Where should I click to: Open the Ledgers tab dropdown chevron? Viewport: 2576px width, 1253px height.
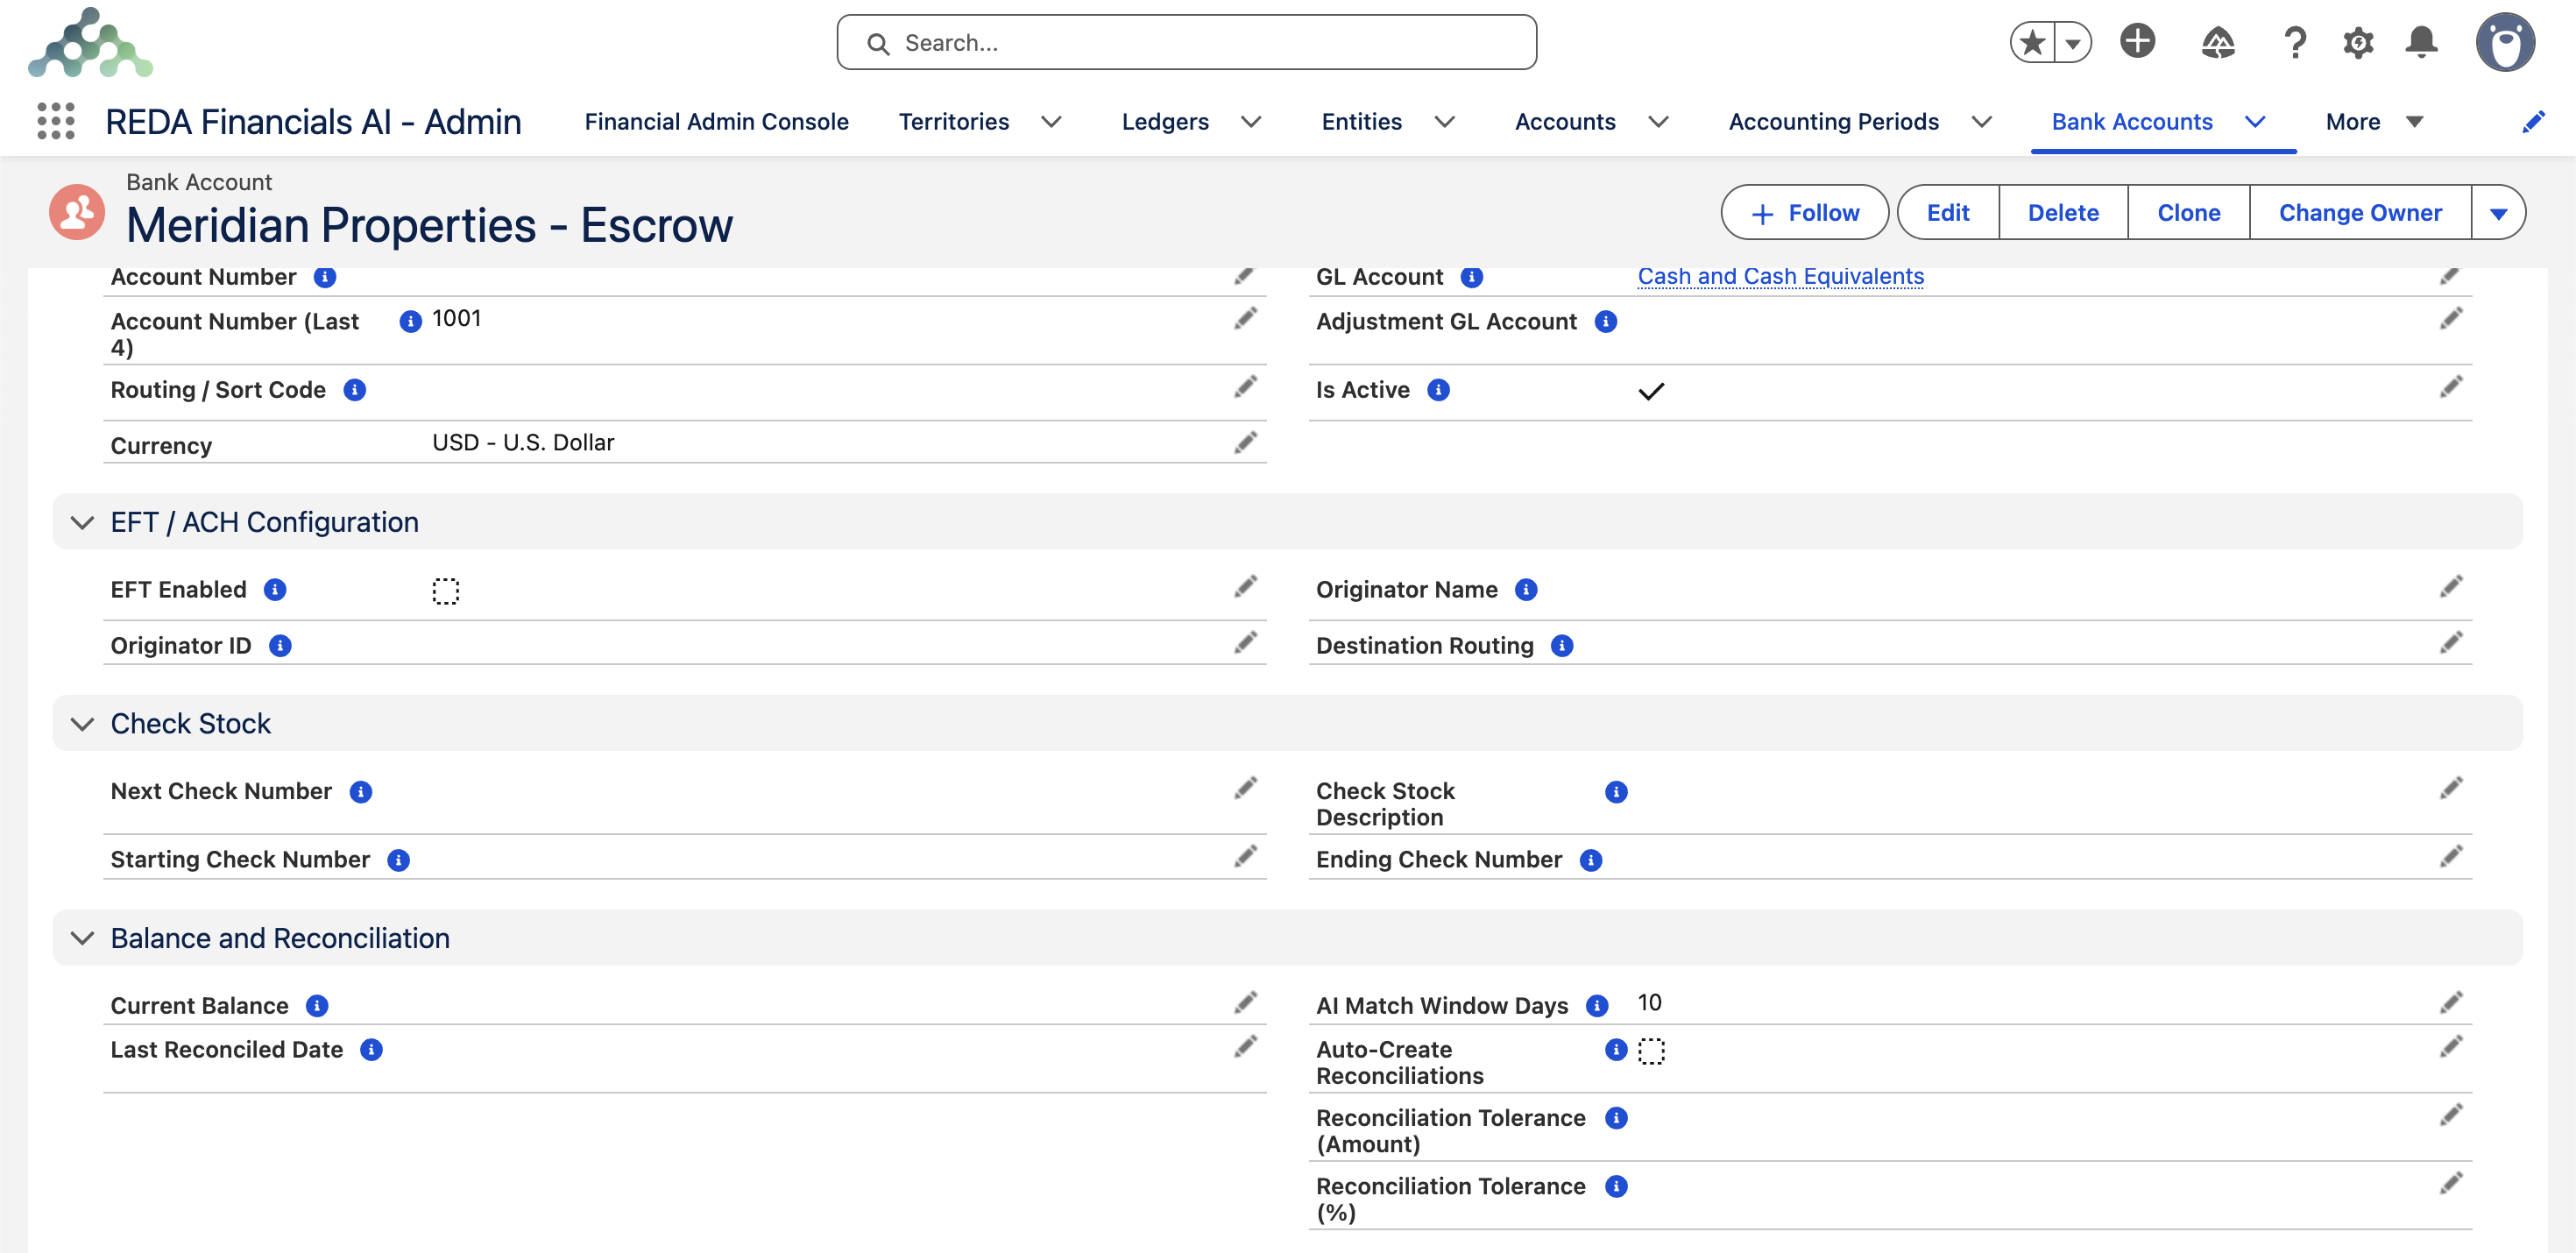pyautogui.click(x=1251, y=122)
